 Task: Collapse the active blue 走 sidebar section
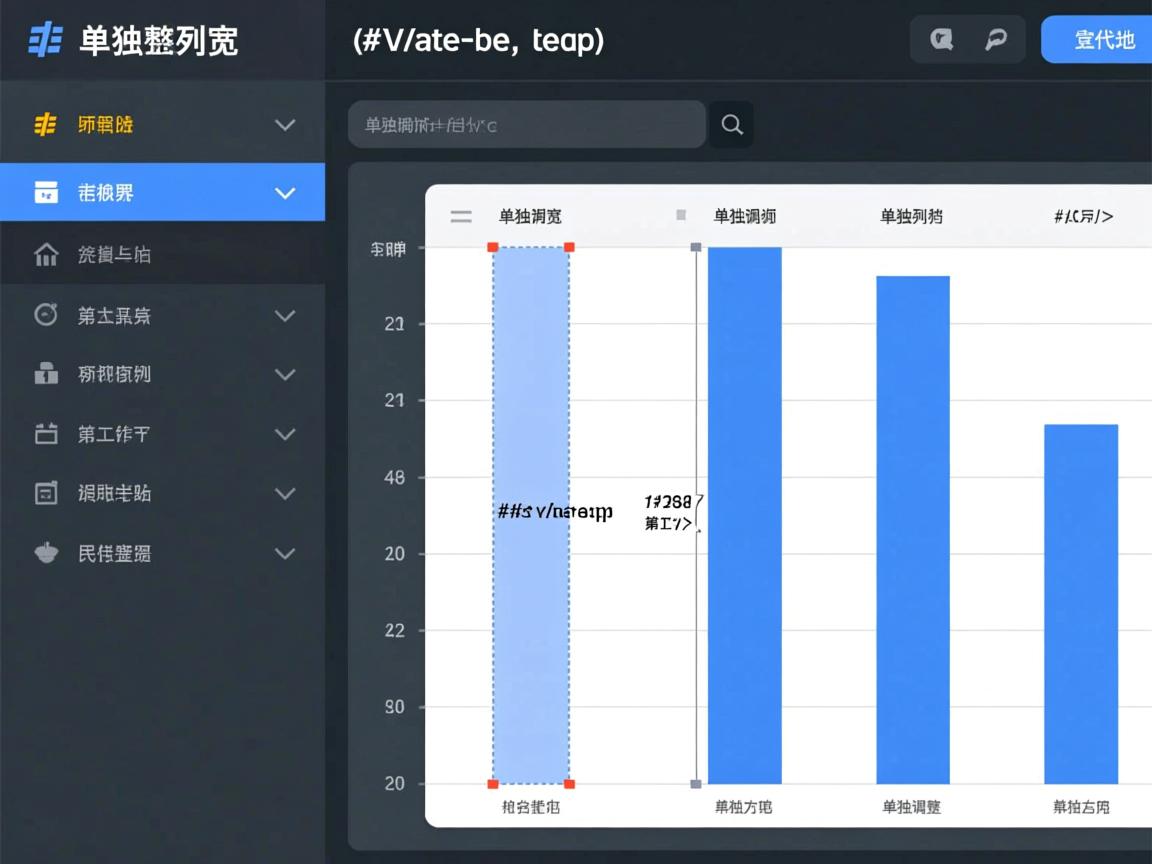point(285,192)
